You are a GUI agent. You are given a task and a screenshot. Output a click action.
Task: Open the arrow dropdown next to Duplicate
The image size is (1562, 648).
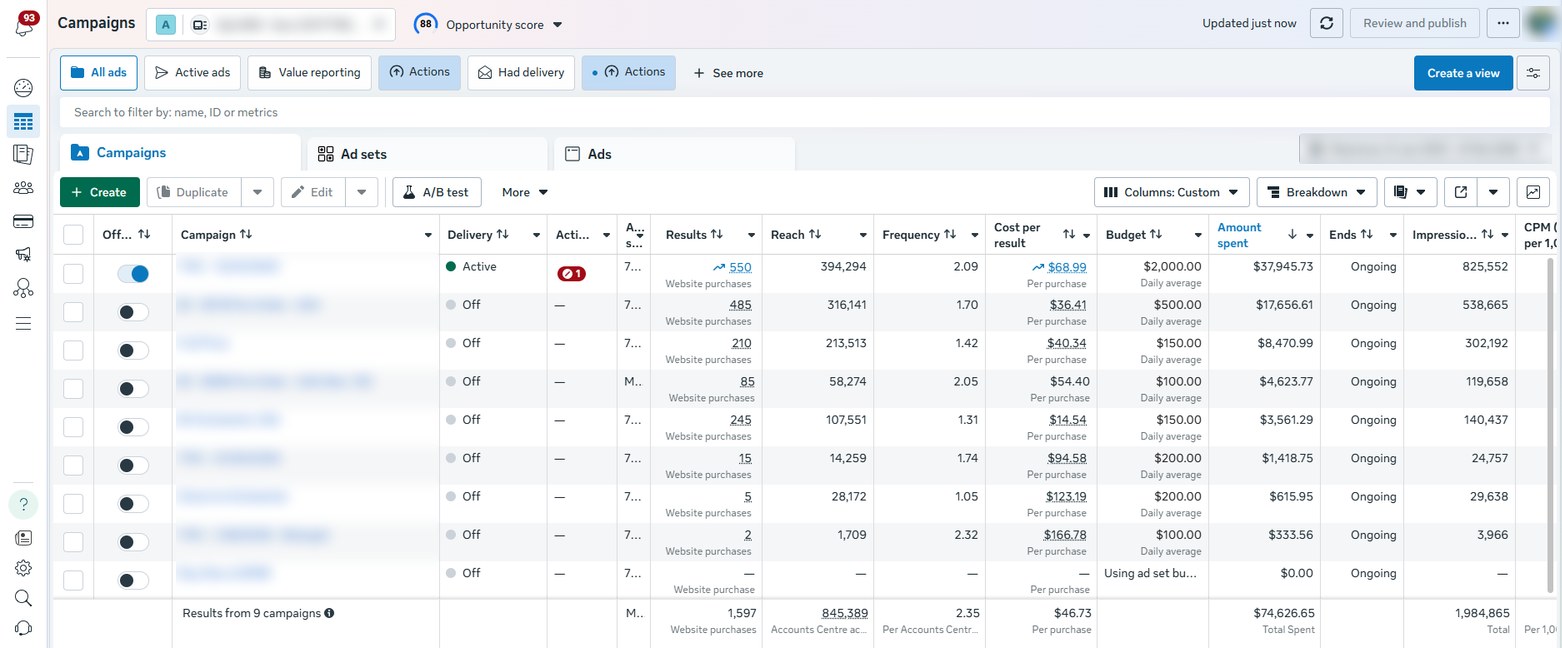pyautogui.click(x=257, y=192)
